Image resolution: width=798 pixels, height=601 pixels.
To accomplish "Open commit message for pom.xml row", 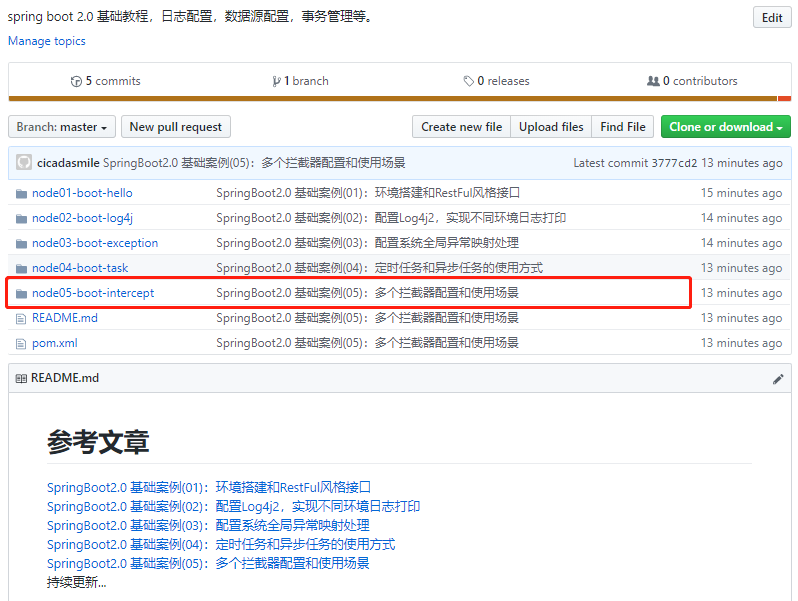I will (x=367, y=342).
